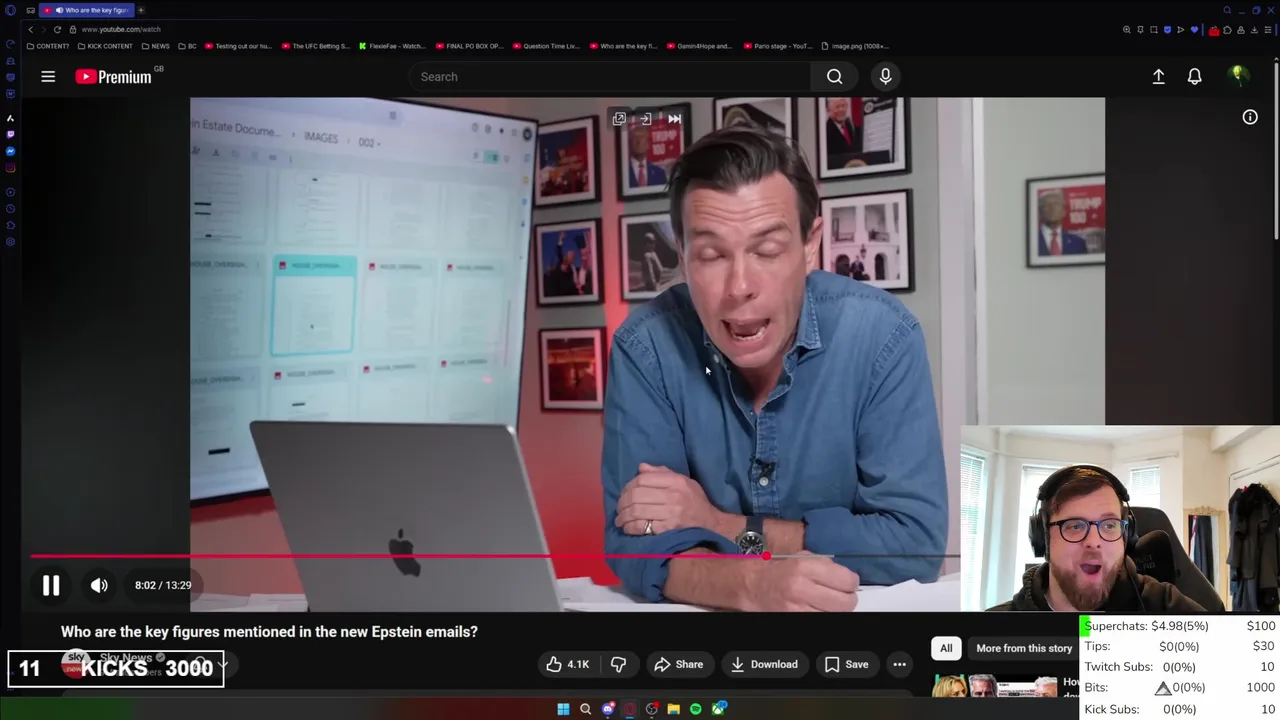Open Testing out our hu... bookmark
The image size is (1280, 720).
pos(238,46)
